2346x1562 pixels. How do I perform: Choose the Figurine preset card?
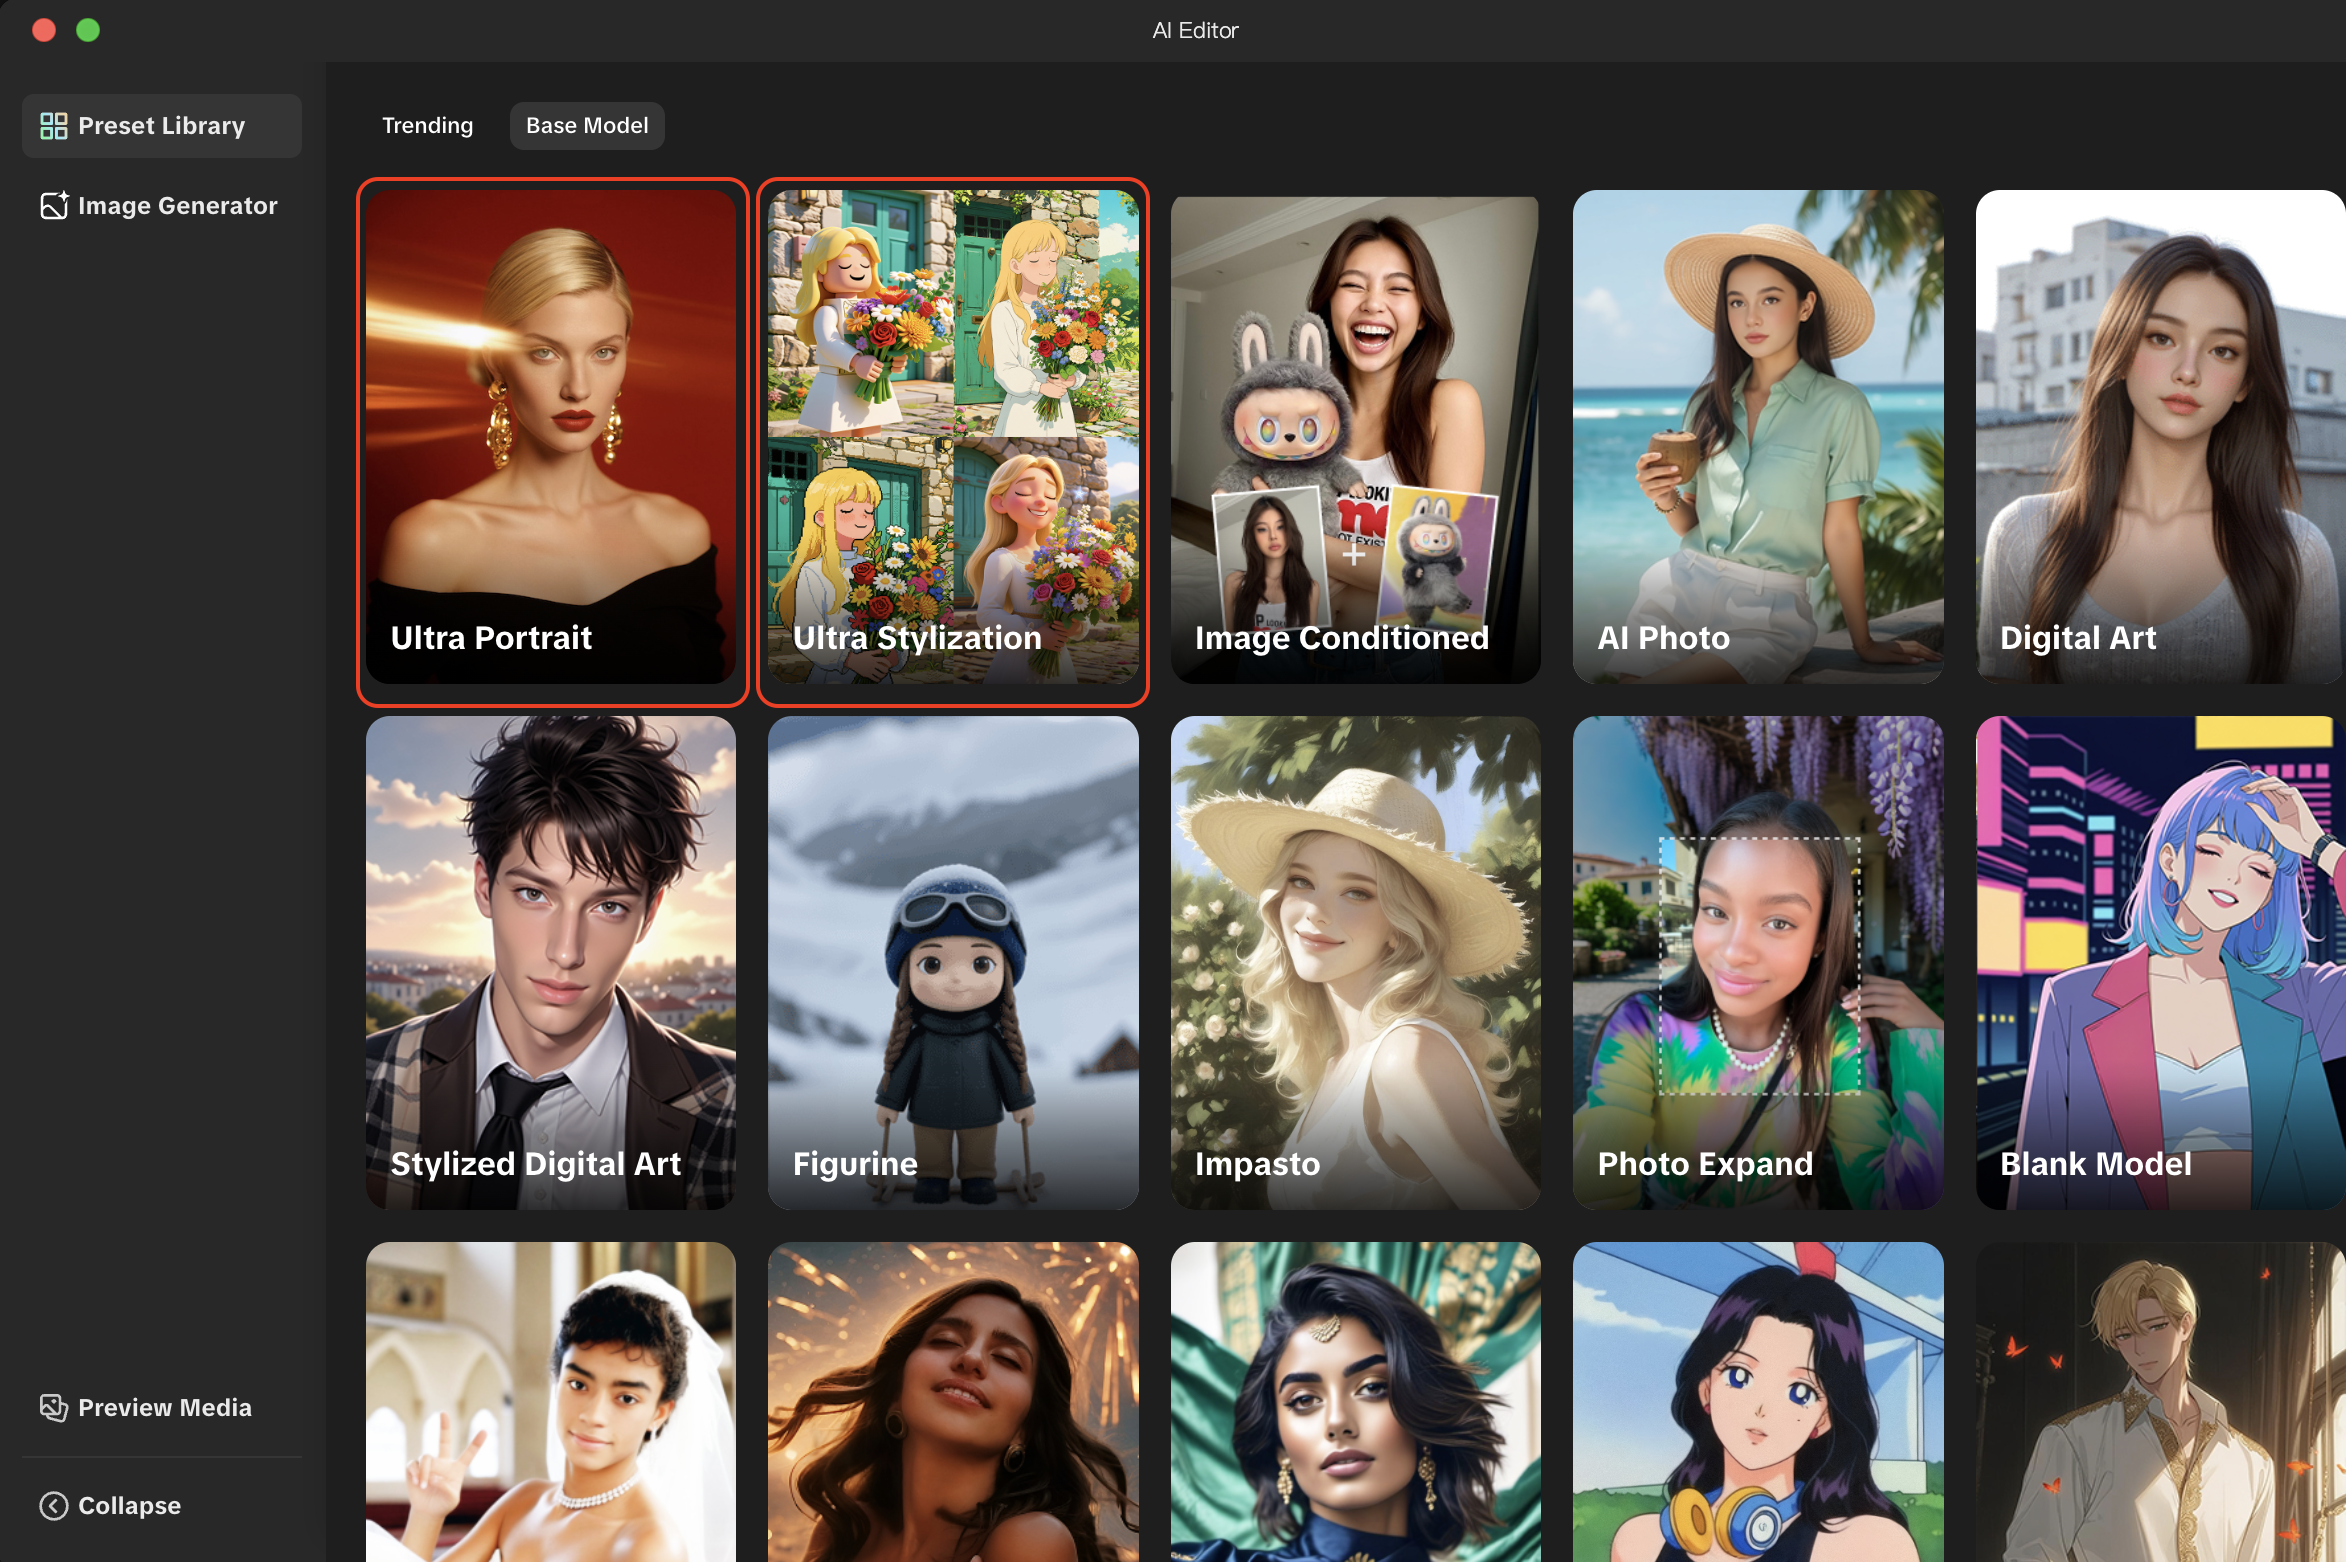953,964
